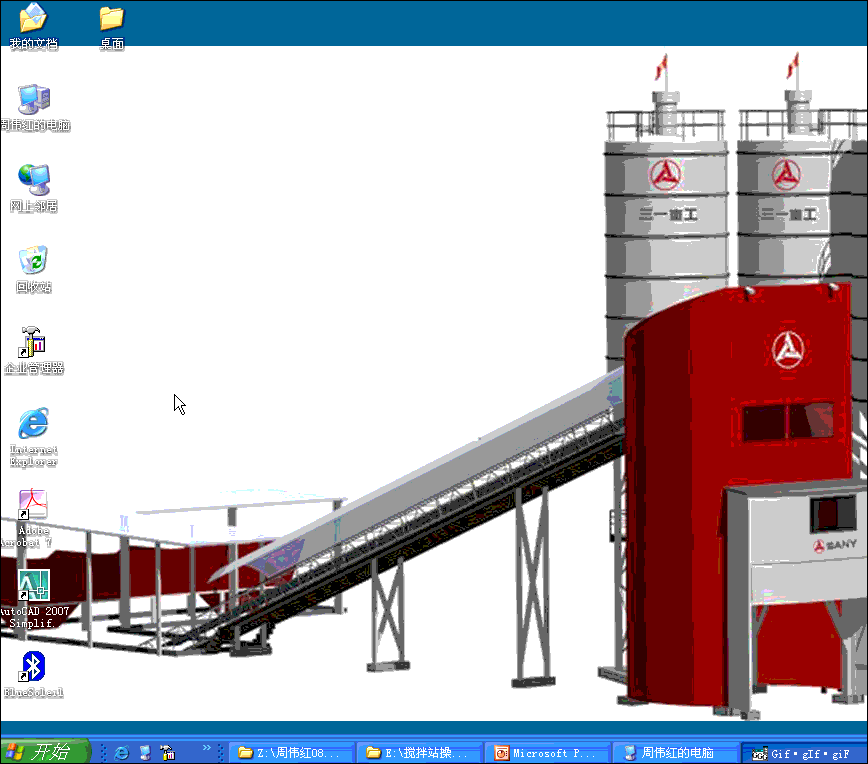Click the Show Desktop Quick Launch icon
Viewport: 868px width, 764px height.
(x=145, y=752)
